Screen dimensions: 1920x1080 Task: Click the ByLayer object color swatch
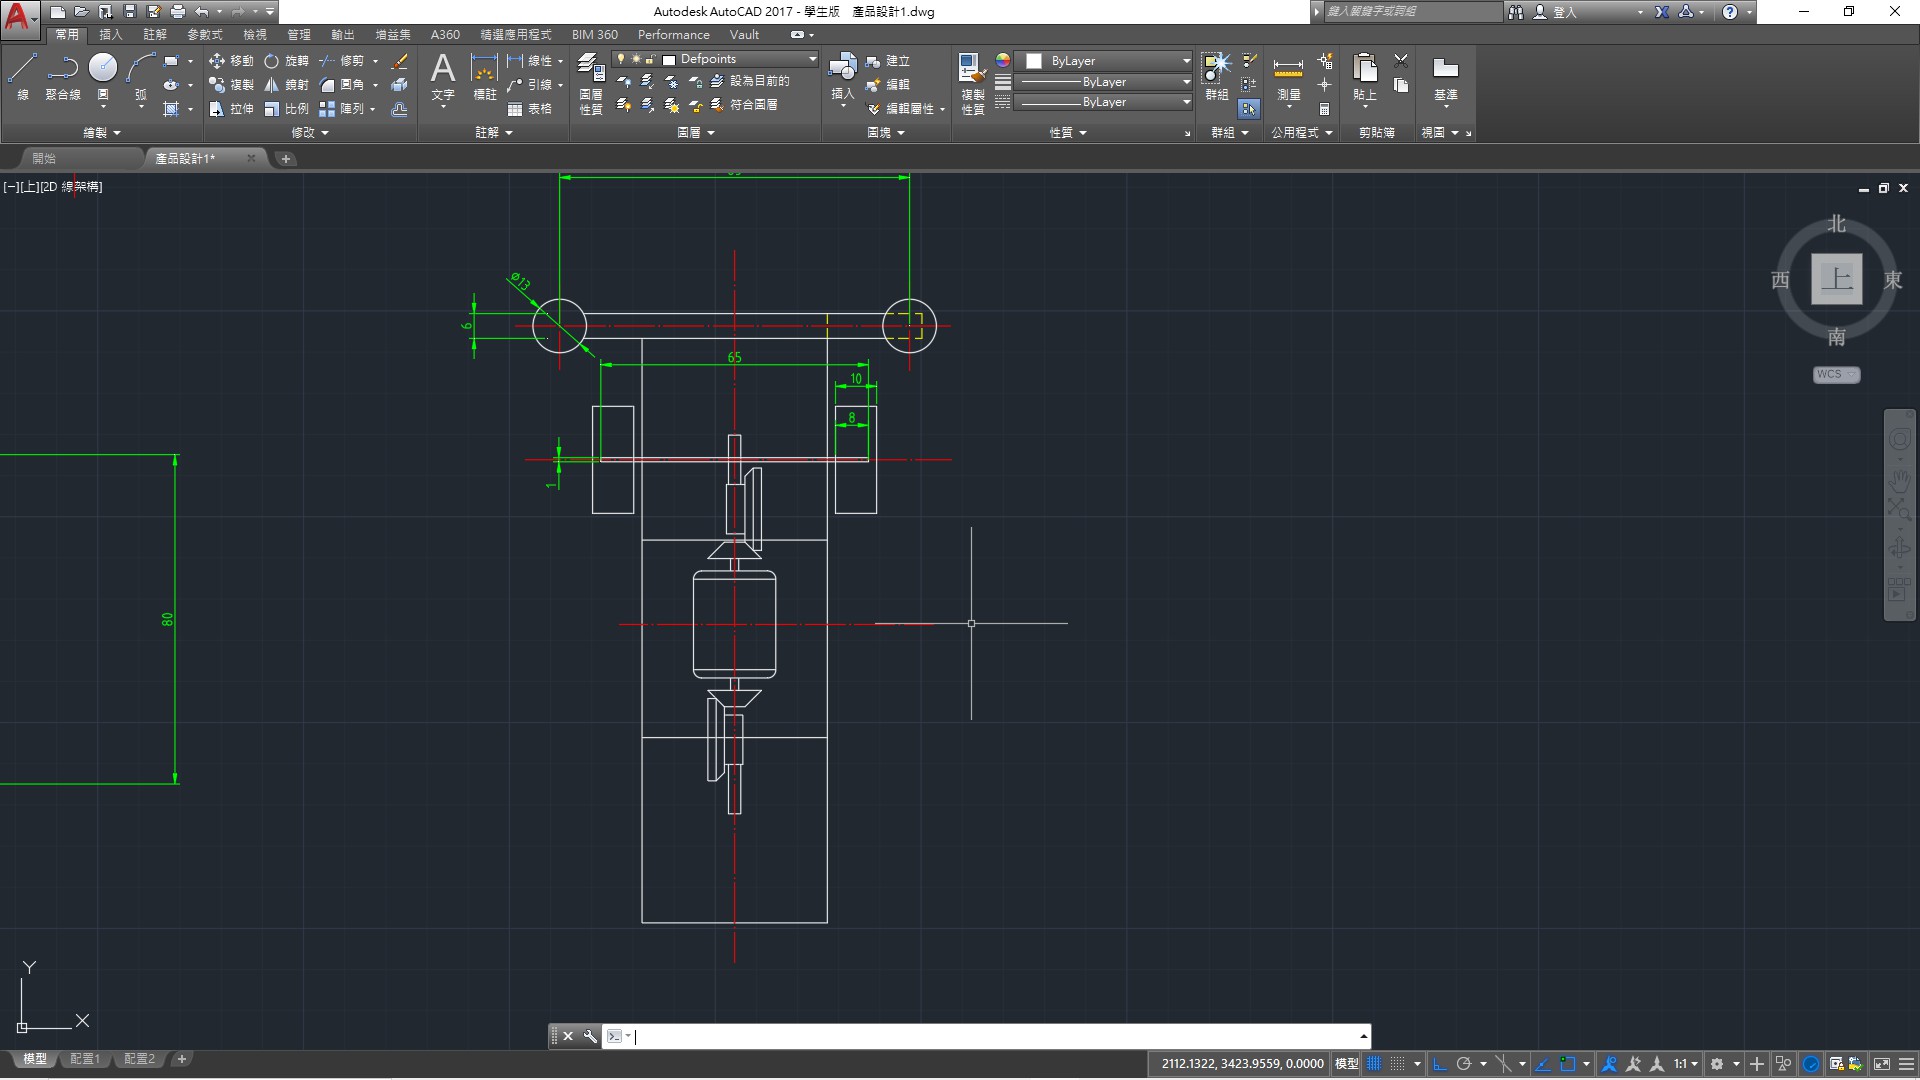tap(1035, 61)
